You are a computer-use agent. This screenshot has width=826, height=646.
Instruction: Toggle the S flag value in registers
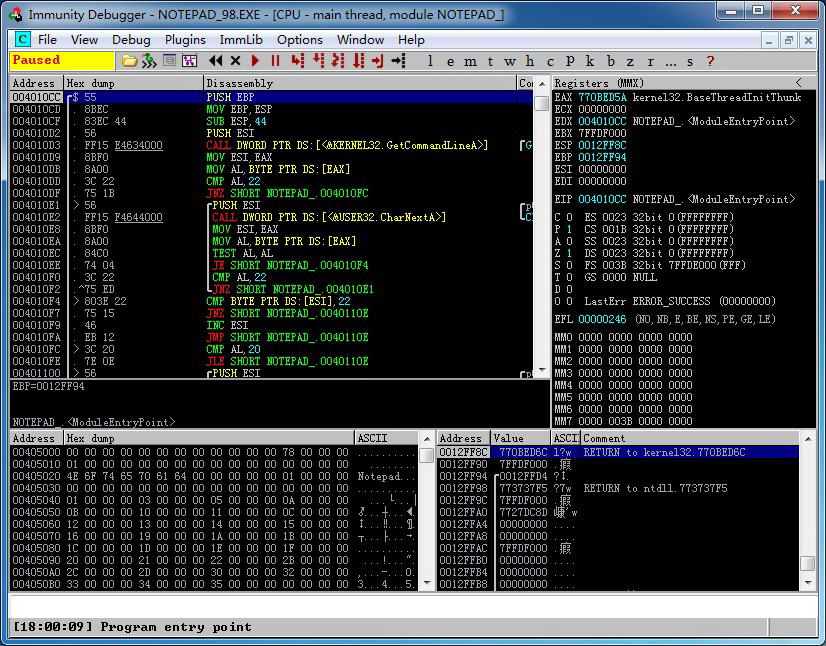point(569,265)
